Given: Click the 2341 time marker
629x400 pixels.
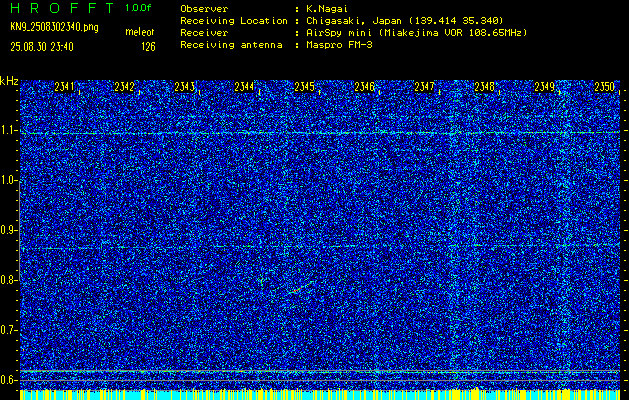Looking at the screenshot, I should pos(65,86).
